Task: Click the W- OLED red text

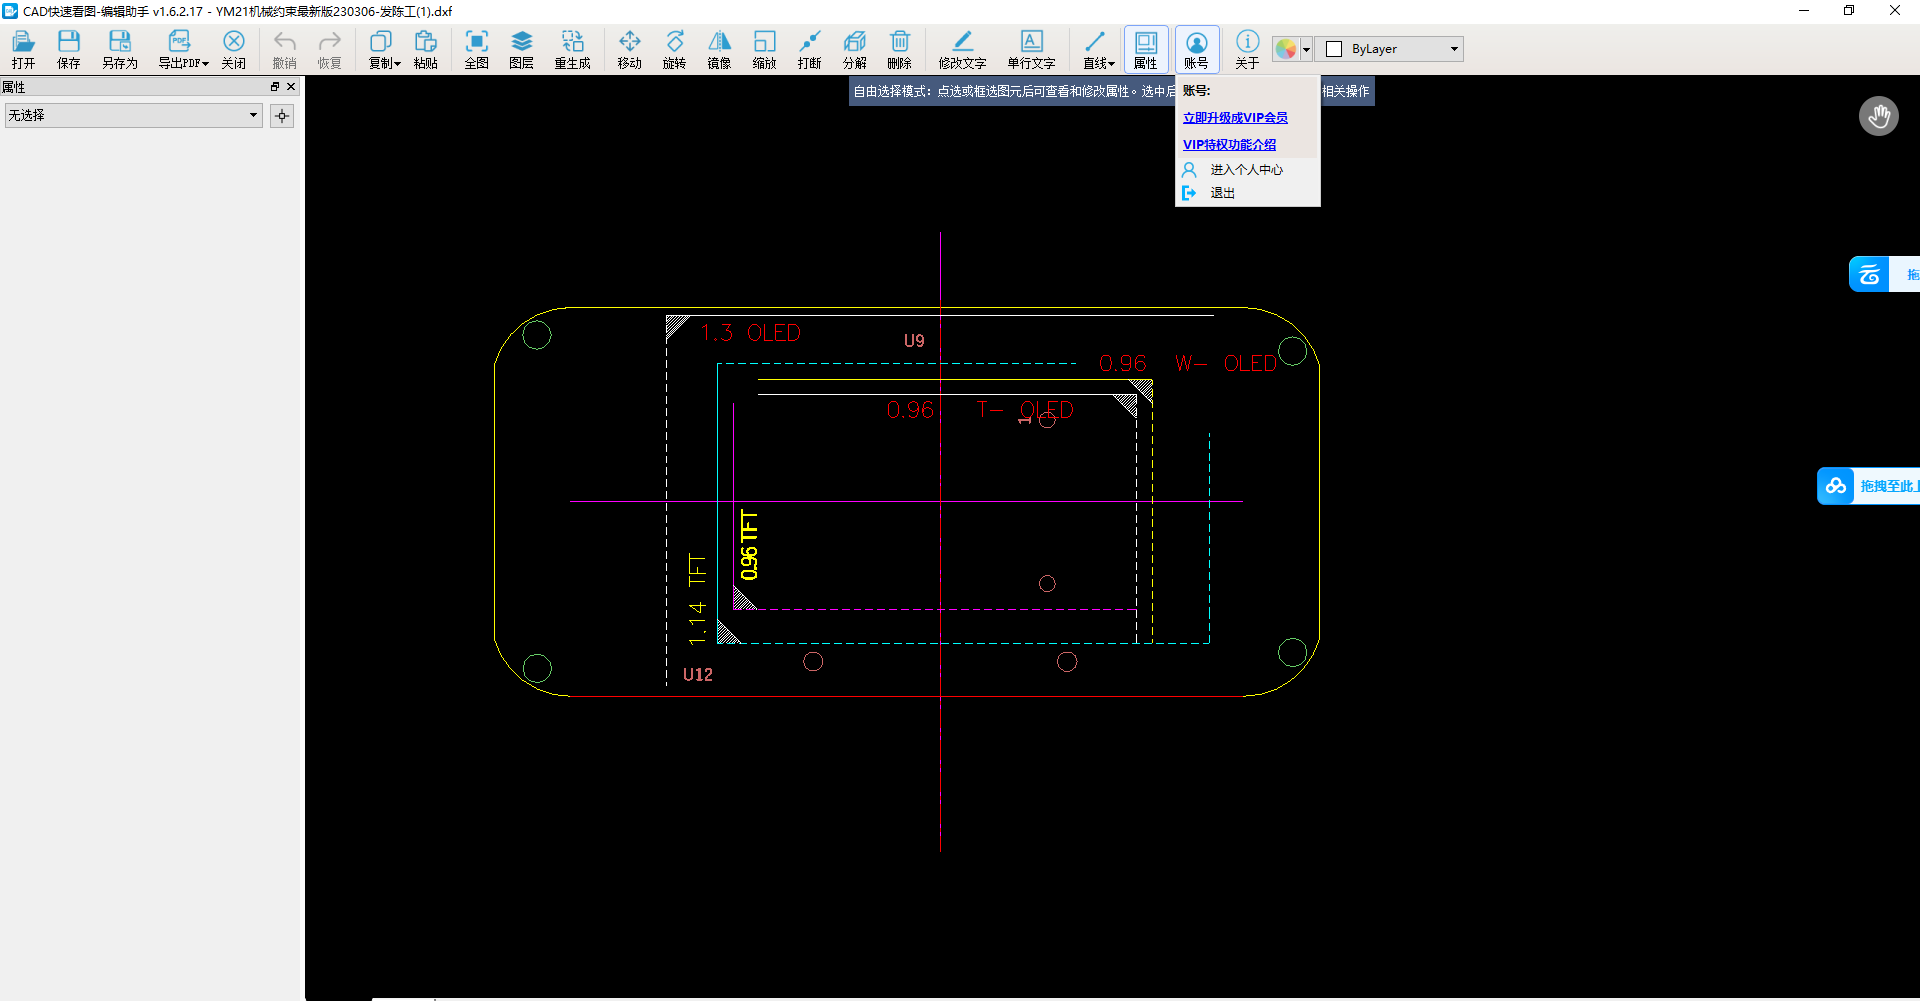Action: pyautogui.click(x=1225, y=364)
